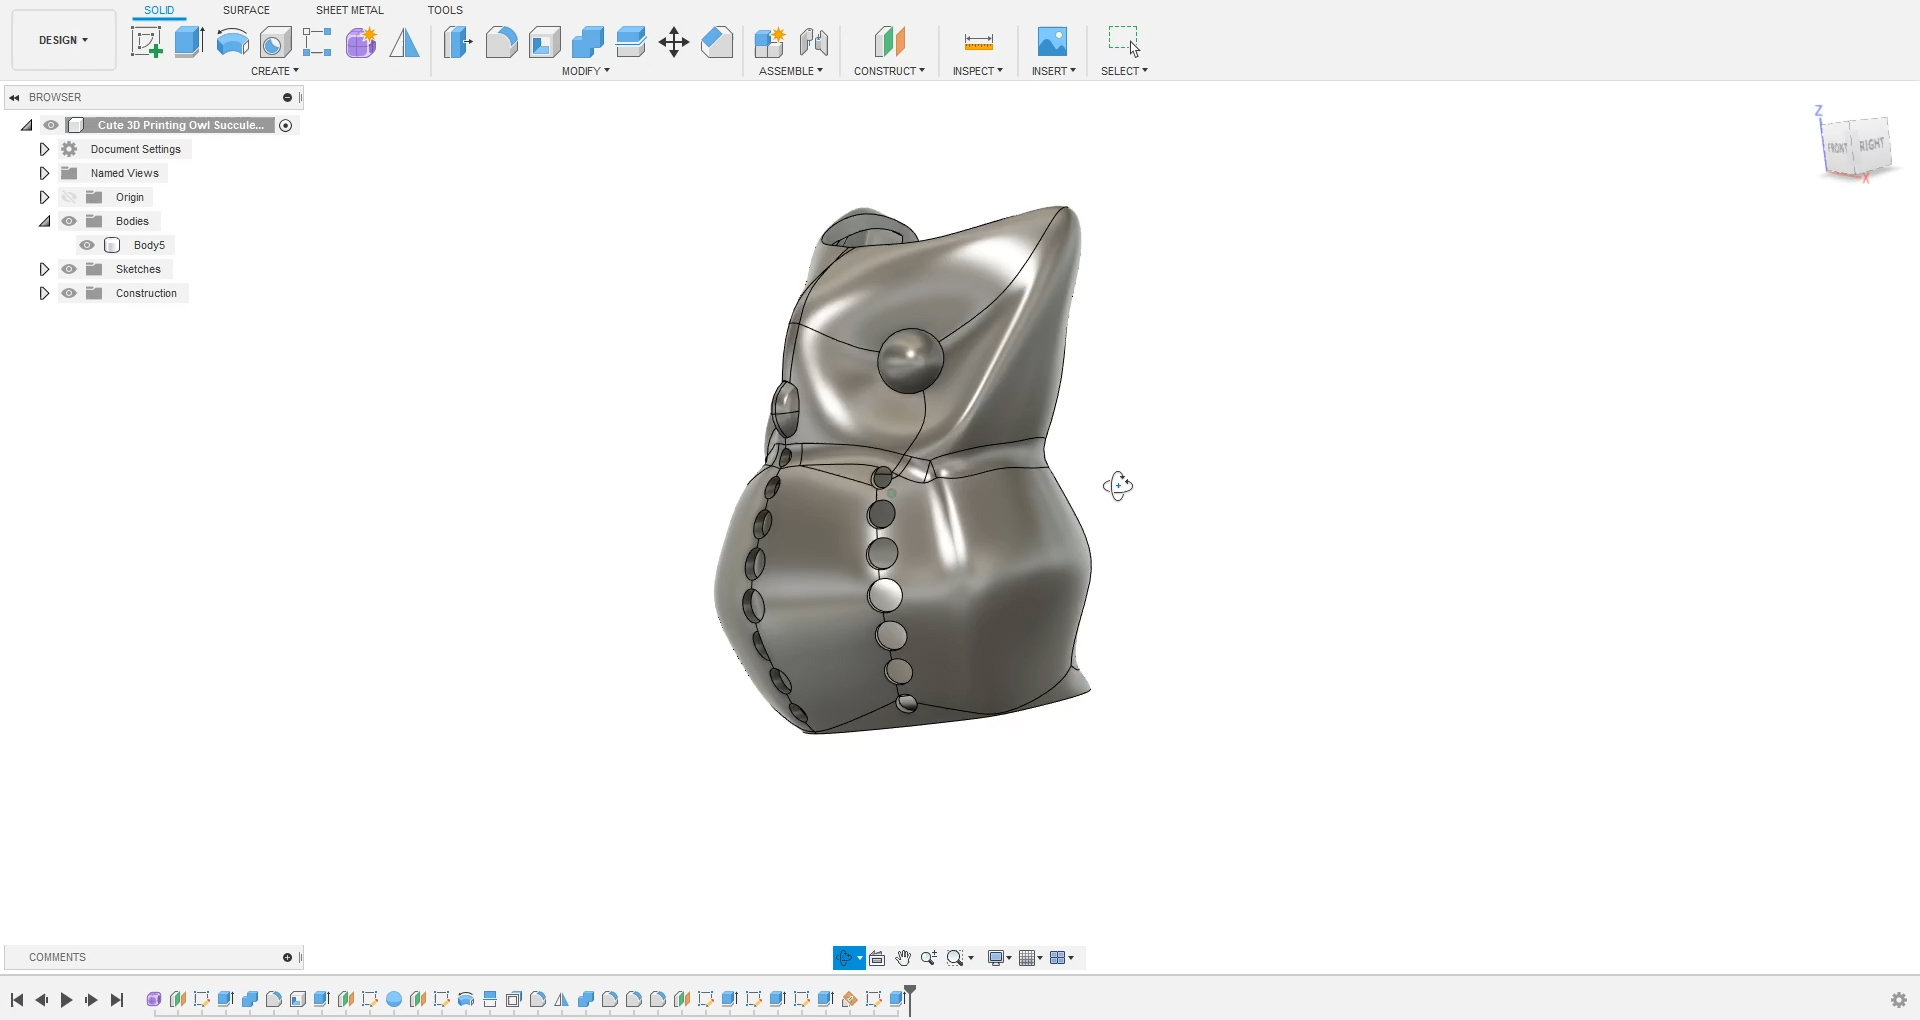Expand Document Settings node
Viewport: 1920px width, 1020px height.
44,149
